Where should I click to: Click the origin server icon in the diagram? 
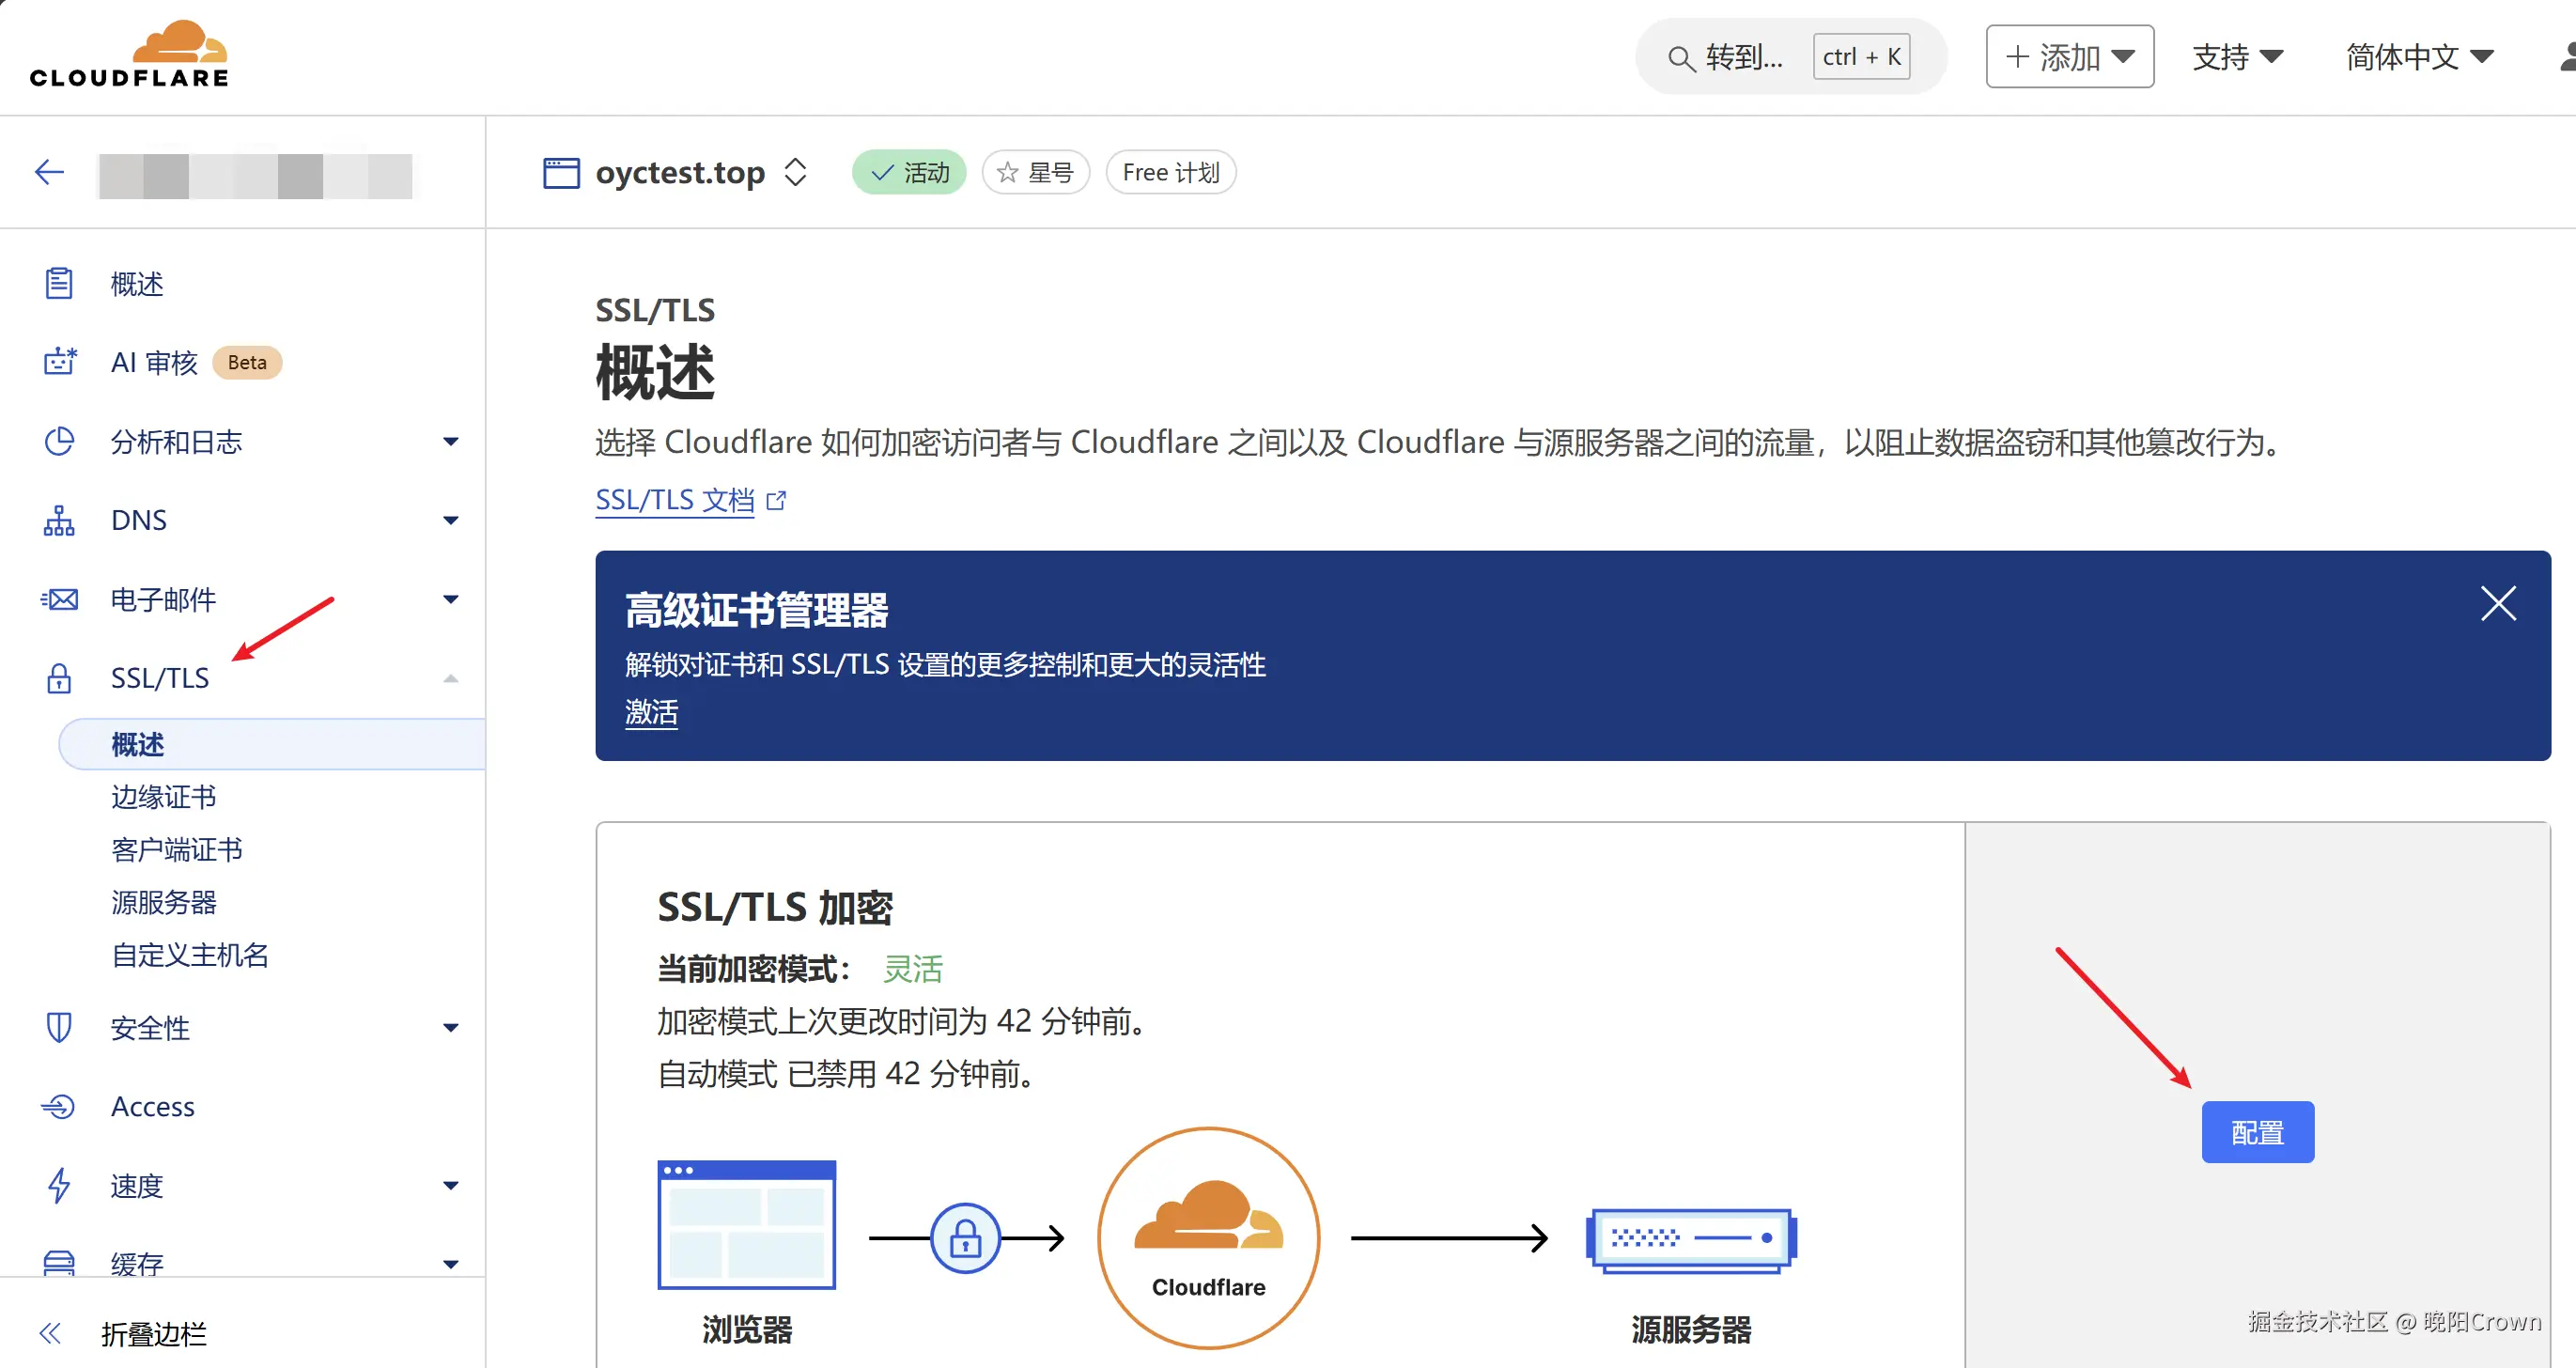[1691, 1240]
